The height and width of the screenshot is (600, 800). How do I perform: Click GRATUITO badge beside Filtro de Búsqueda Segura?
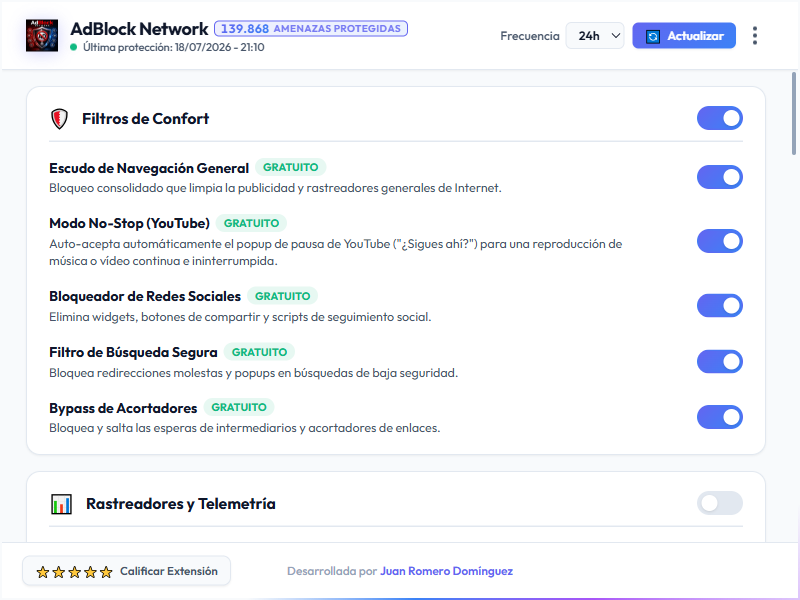pyautogui.click(x=259, y=352)
